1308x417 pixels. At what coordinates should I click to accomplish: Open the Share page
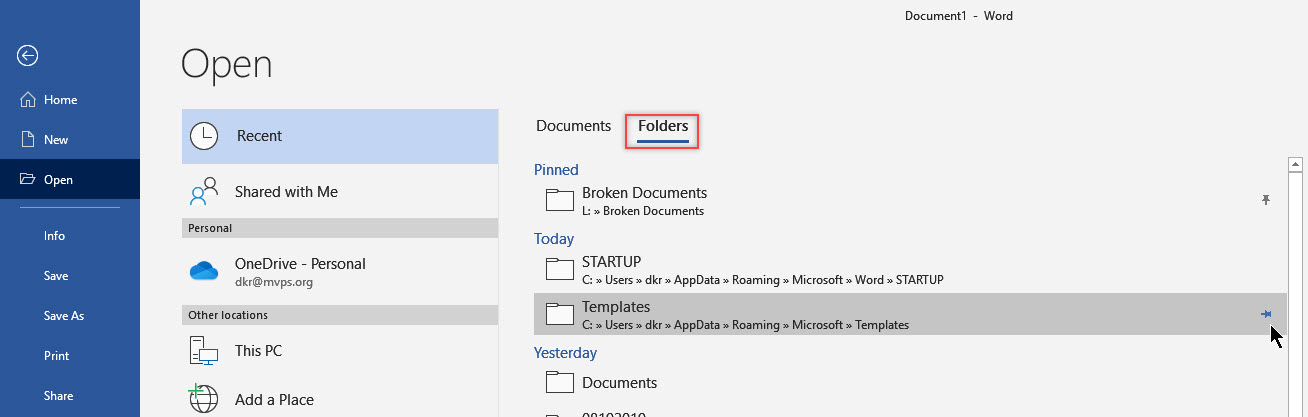coord(70,396)
